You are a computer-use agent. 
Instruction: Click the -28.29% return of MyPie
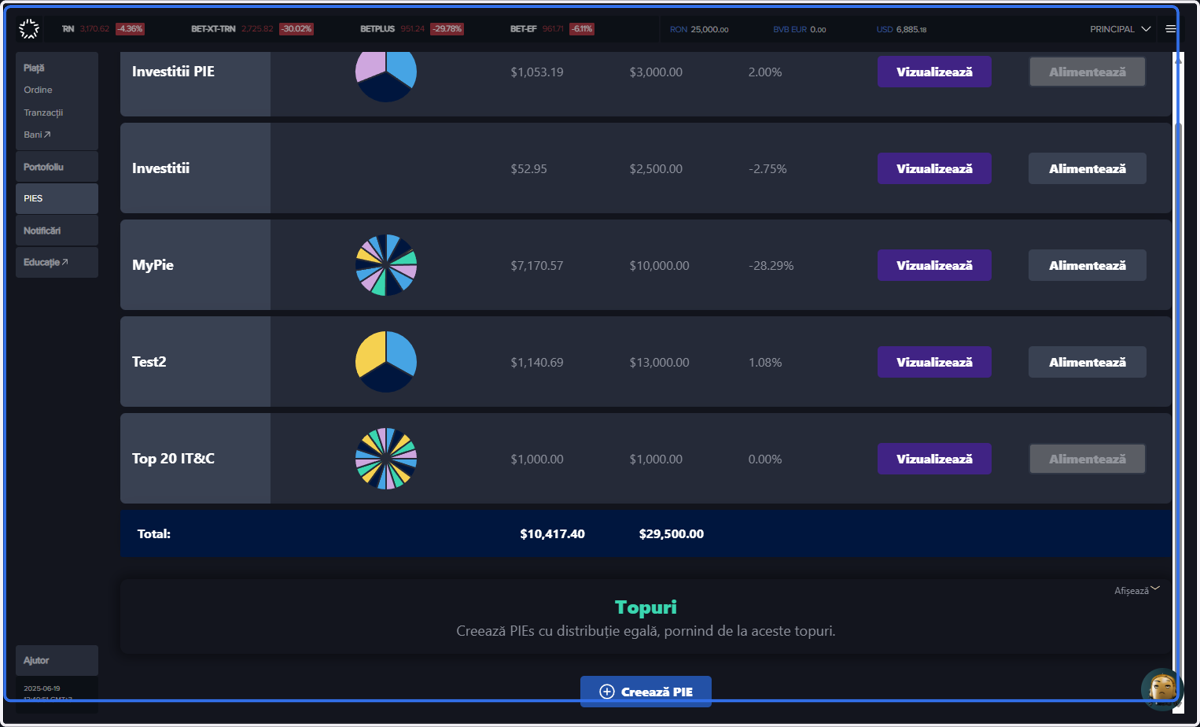pyautogui.click(x=771, y=265)
